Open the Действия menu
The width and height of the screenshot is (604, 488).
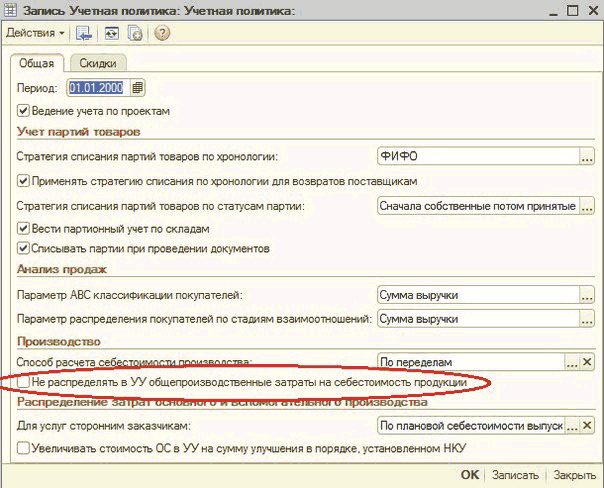34,32
